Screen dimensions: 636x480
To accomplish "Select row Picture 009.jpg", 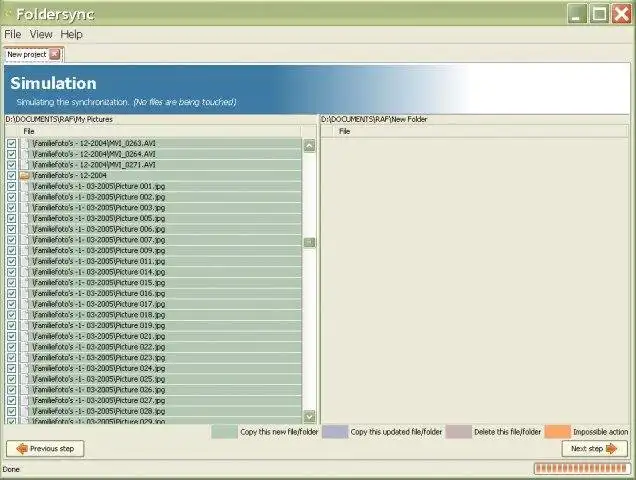I will click(x=160, y=251).
